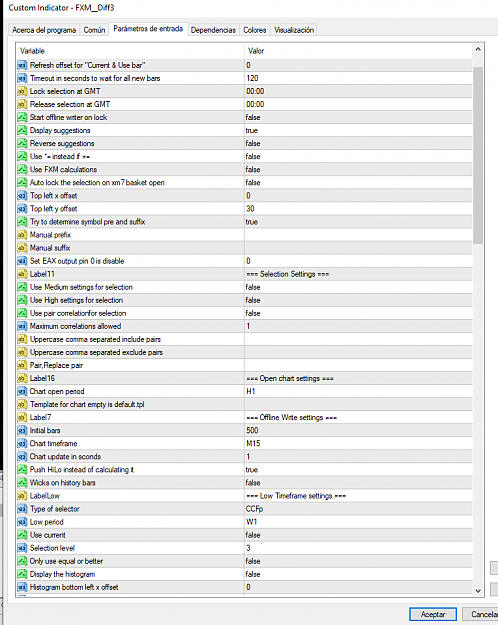Click the Aceptar button

click(433, 614)
